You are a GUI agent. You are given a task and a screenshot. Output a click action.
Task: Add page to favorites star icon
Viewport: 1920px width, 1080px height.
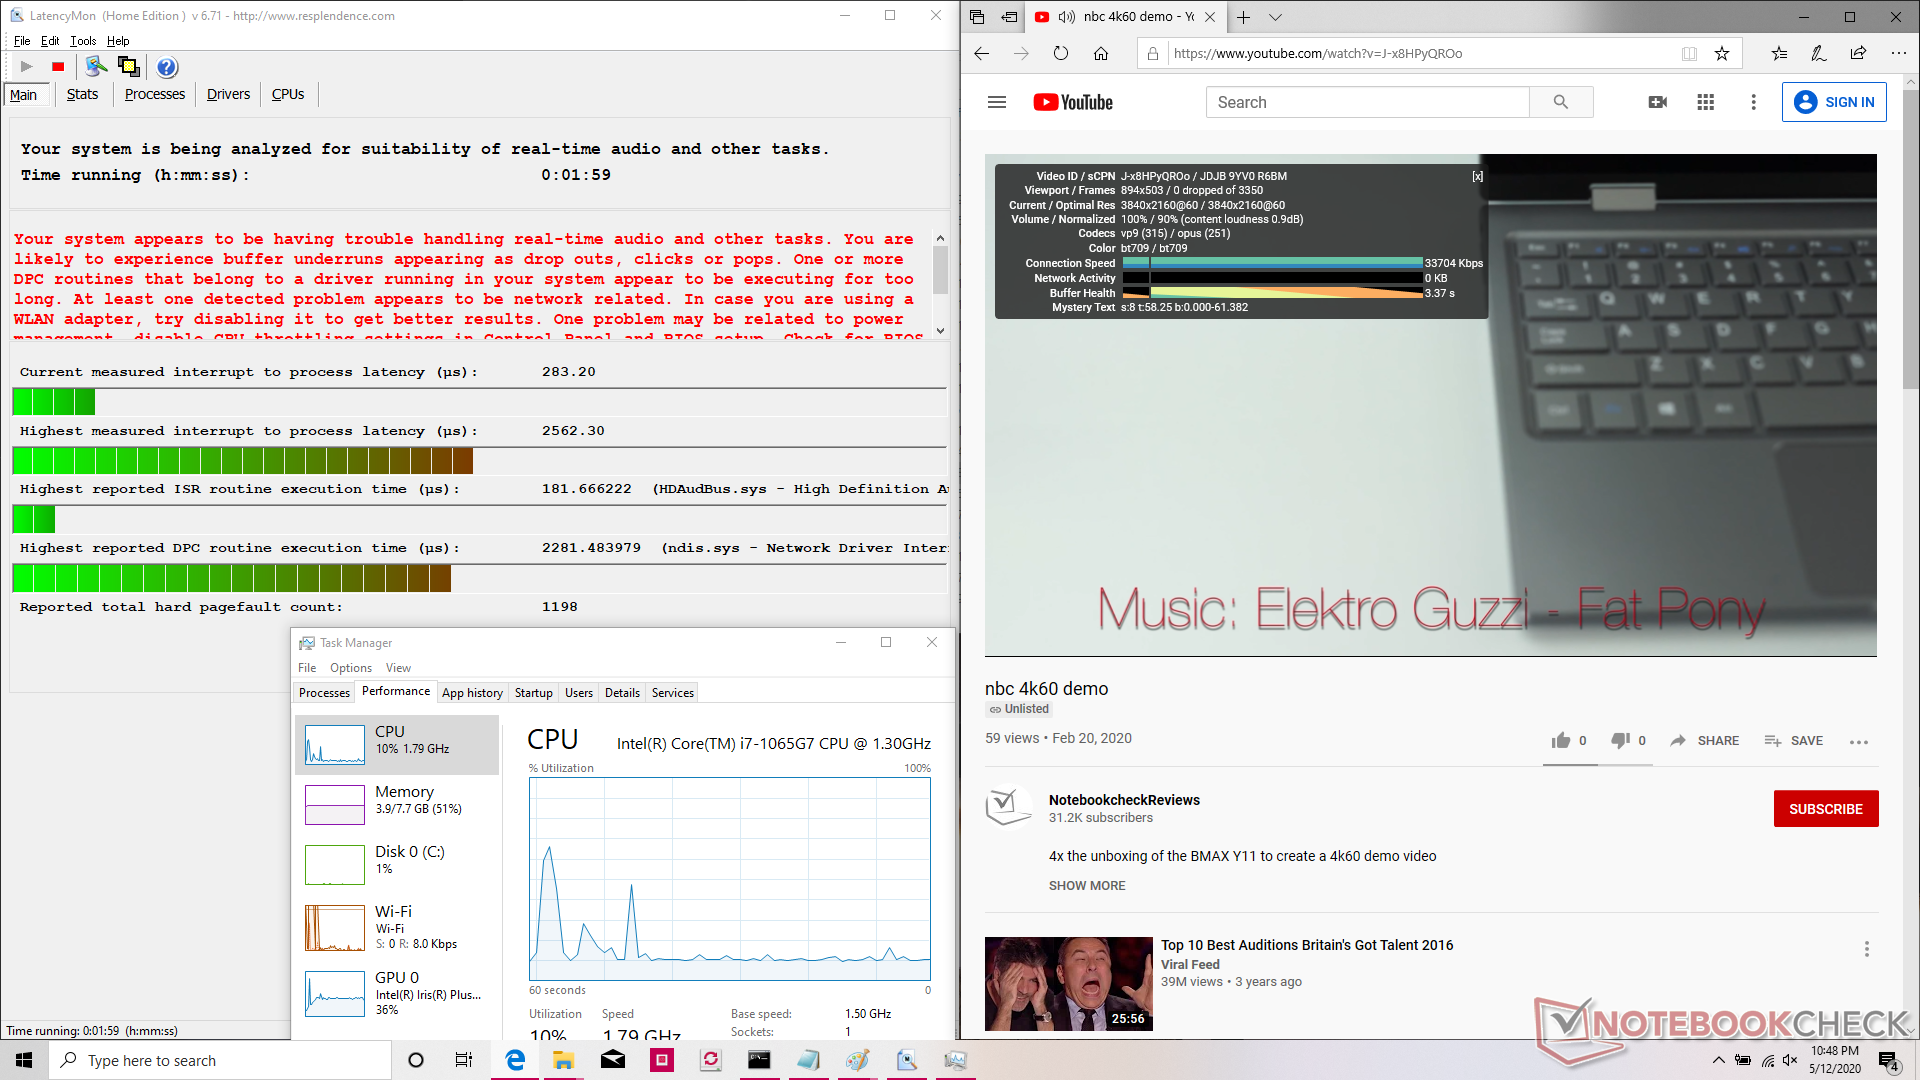click(x=1722, y=54)
